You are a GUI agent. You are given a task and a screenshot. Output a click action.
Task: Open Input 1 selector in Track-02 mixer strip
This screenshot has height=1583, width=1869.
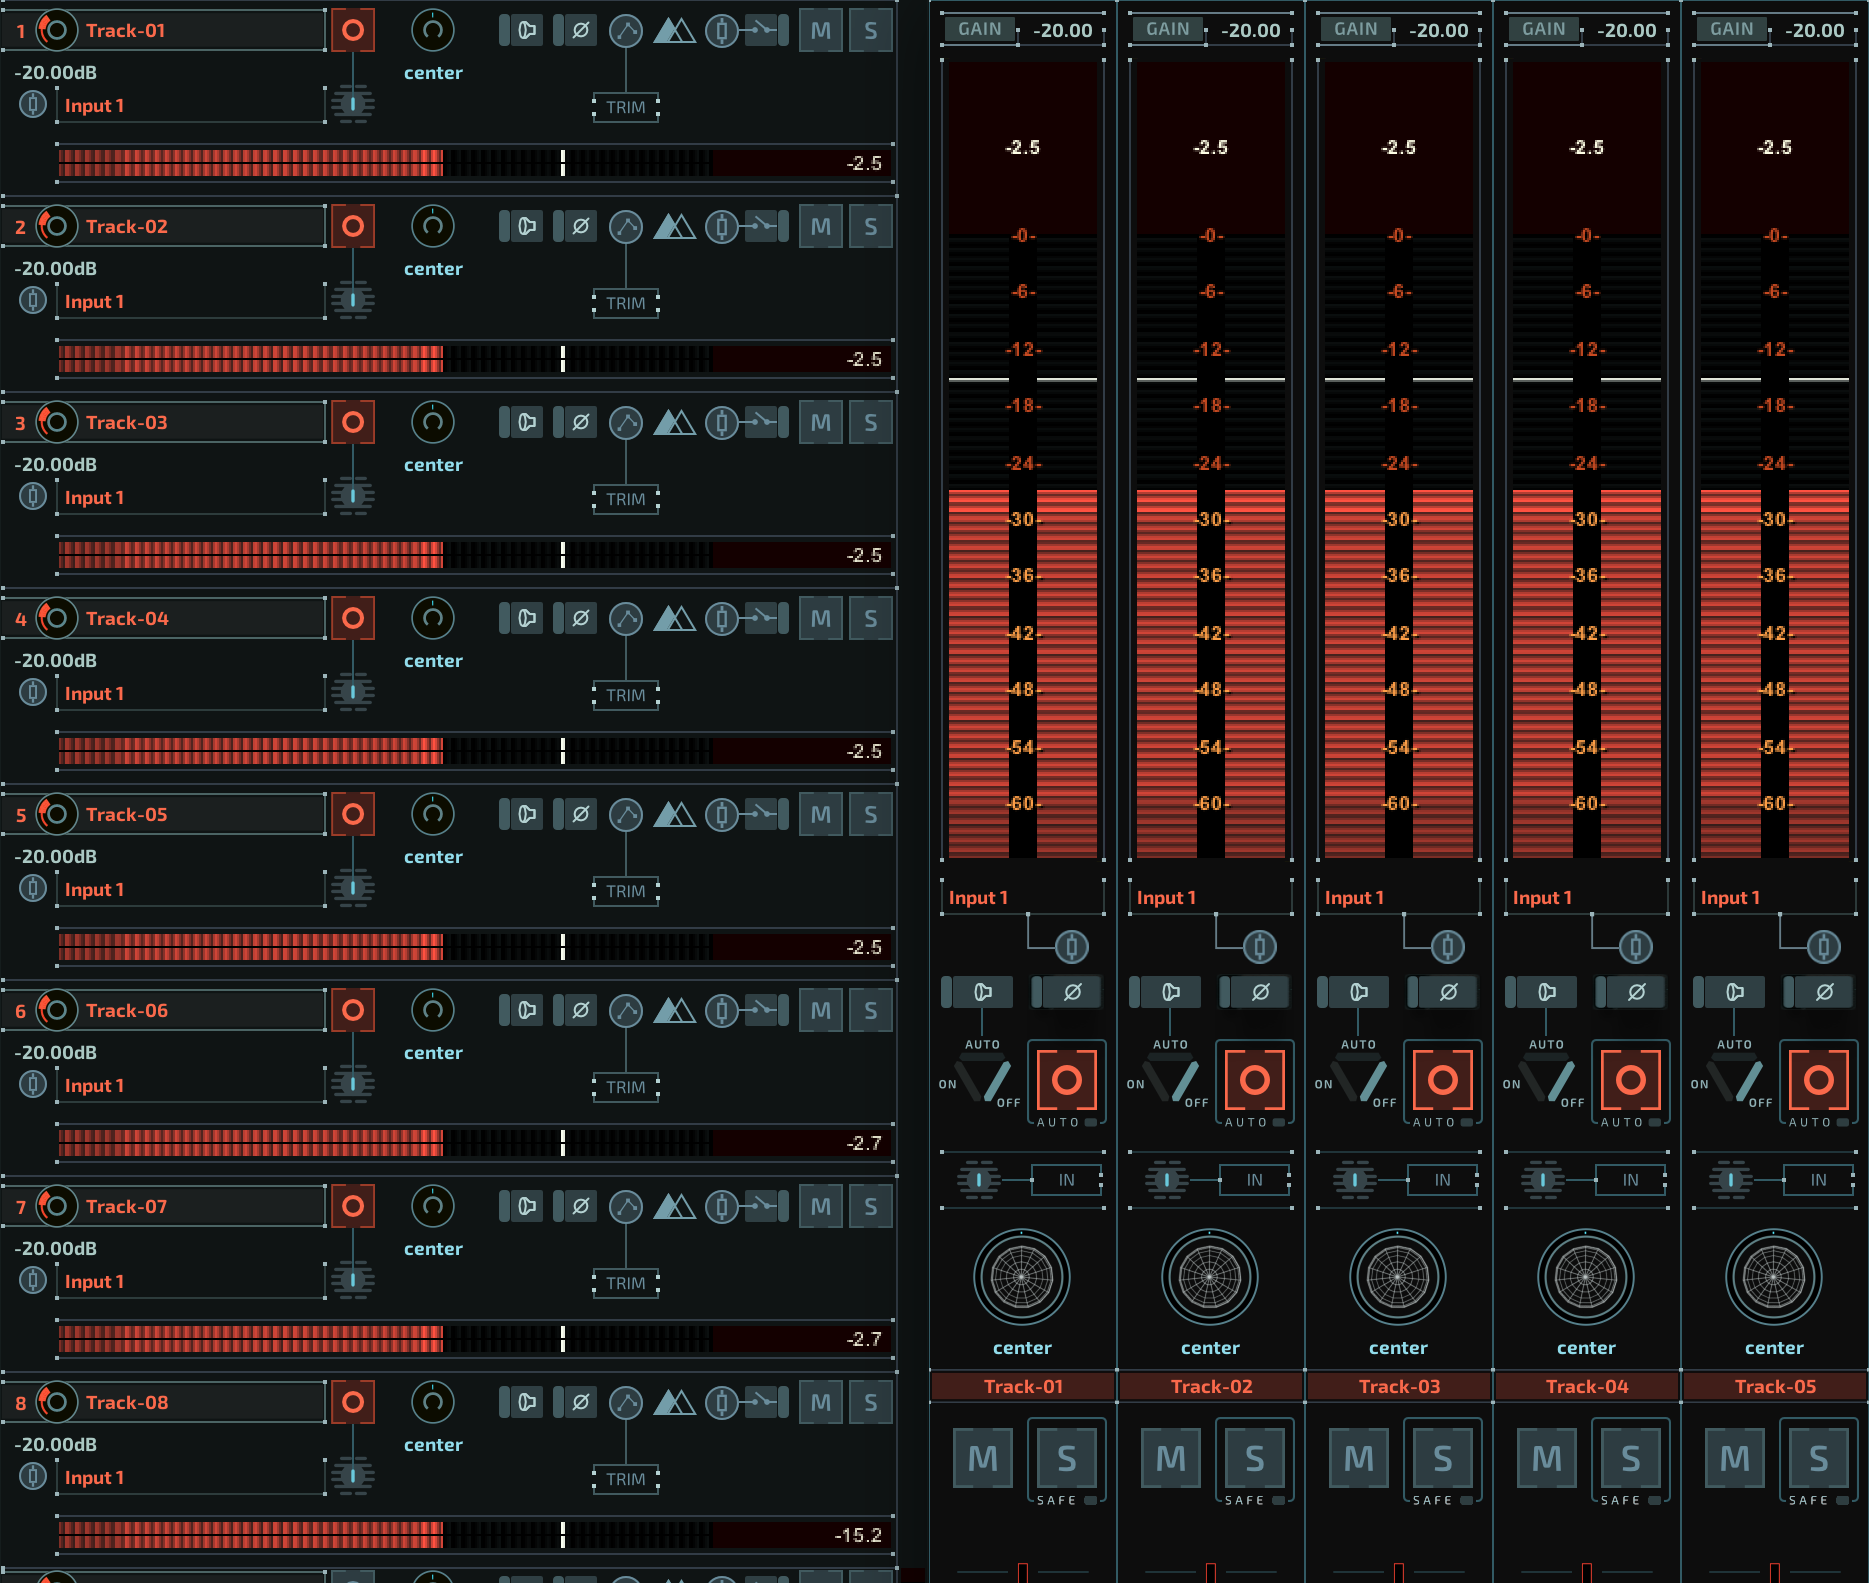(x=1211, y=897)
